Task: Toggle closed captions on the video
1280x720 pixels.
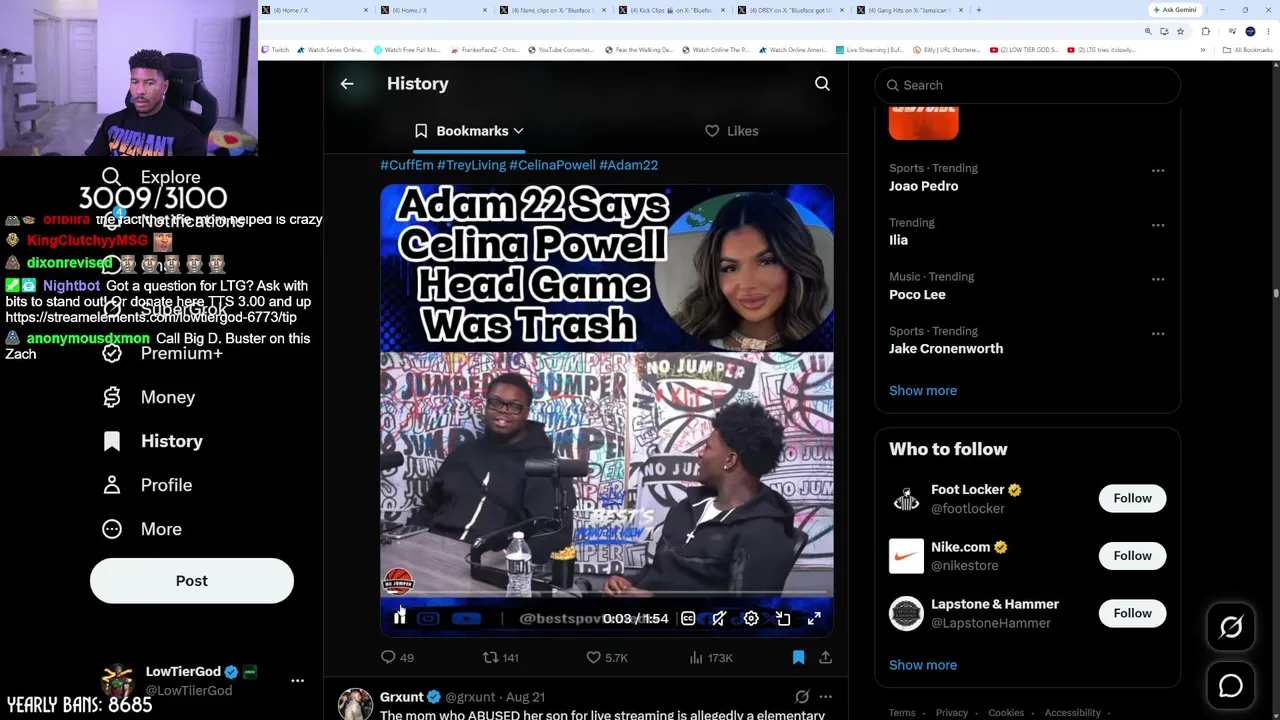Action: [688, 619]
